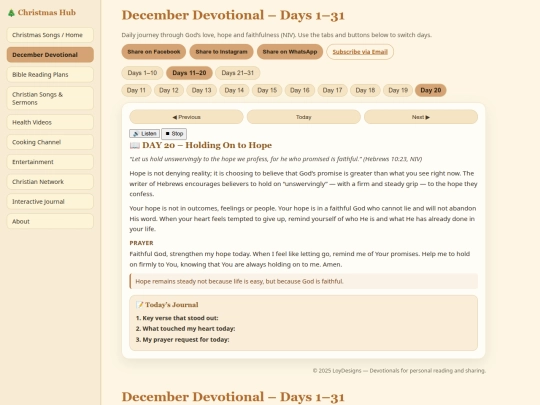Click the LoyDesigns copyright footer text
The height and width of the screenshot is (405, 540).
click(399, 371)
